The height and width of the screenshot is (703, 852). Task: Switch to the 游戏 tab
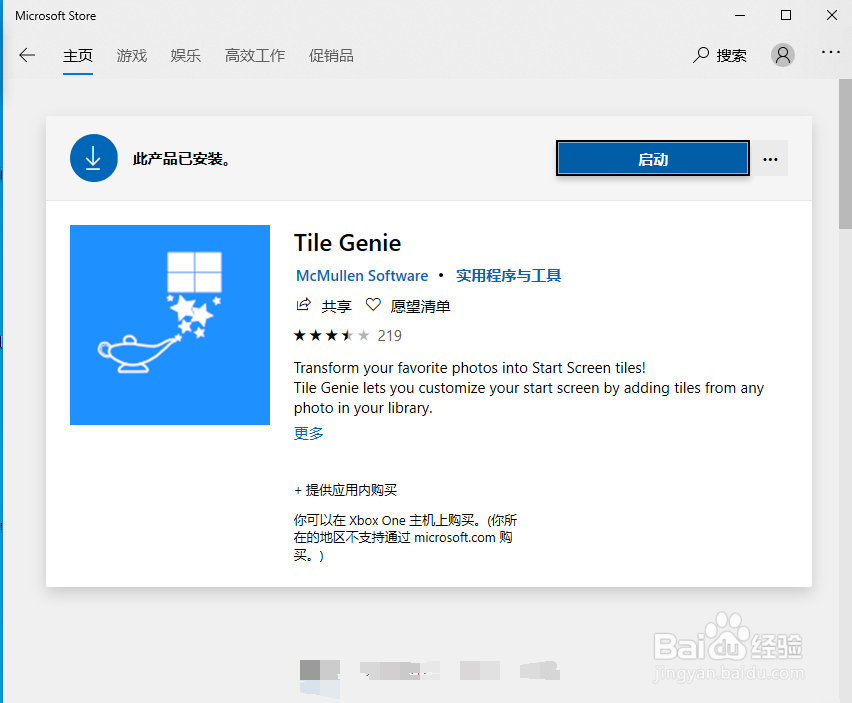pyautogui.click(x=131, y=55)
